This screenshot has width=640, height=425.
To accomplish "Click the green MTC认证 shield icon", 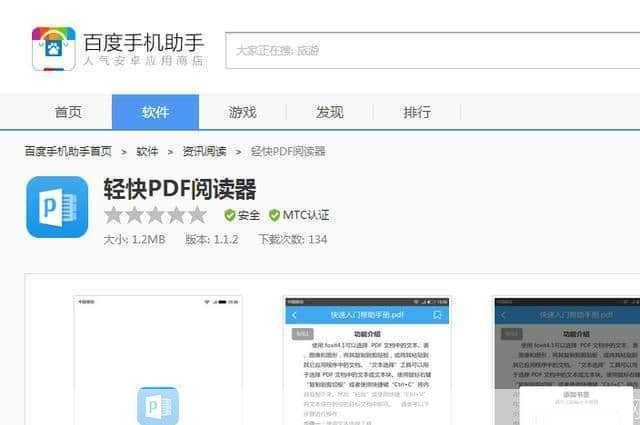I will 274,215.
